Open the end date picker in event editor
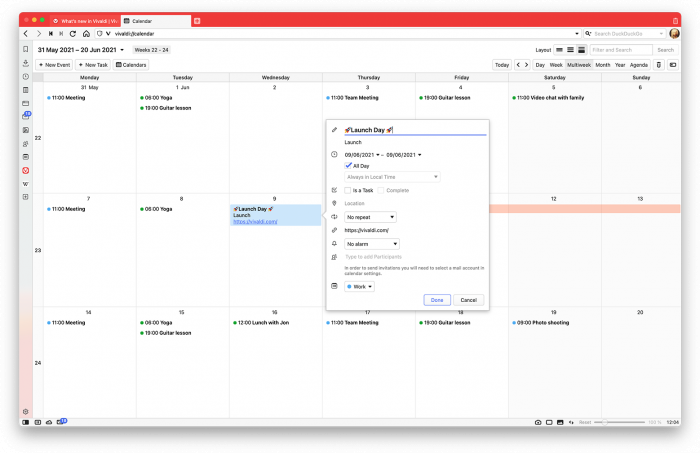Screen dimensions: 700x453 [x=404, y=155]
